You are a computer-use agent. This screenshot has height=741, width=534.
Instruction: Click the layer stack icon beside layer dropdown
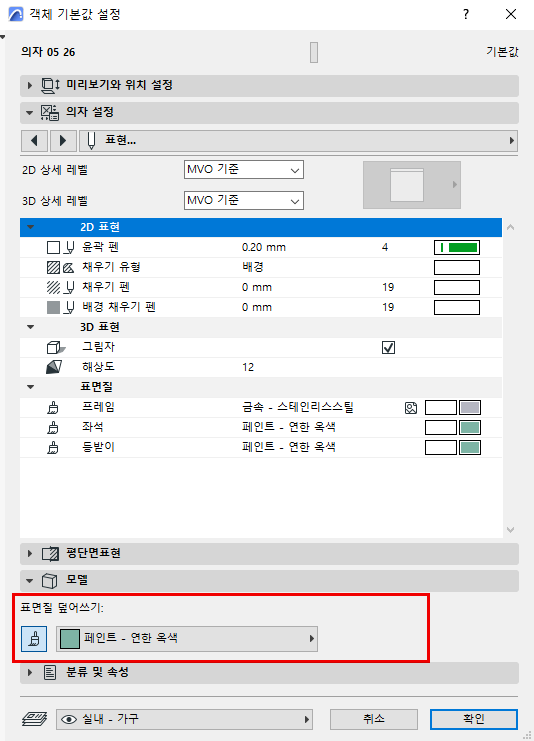pos(34,719)
